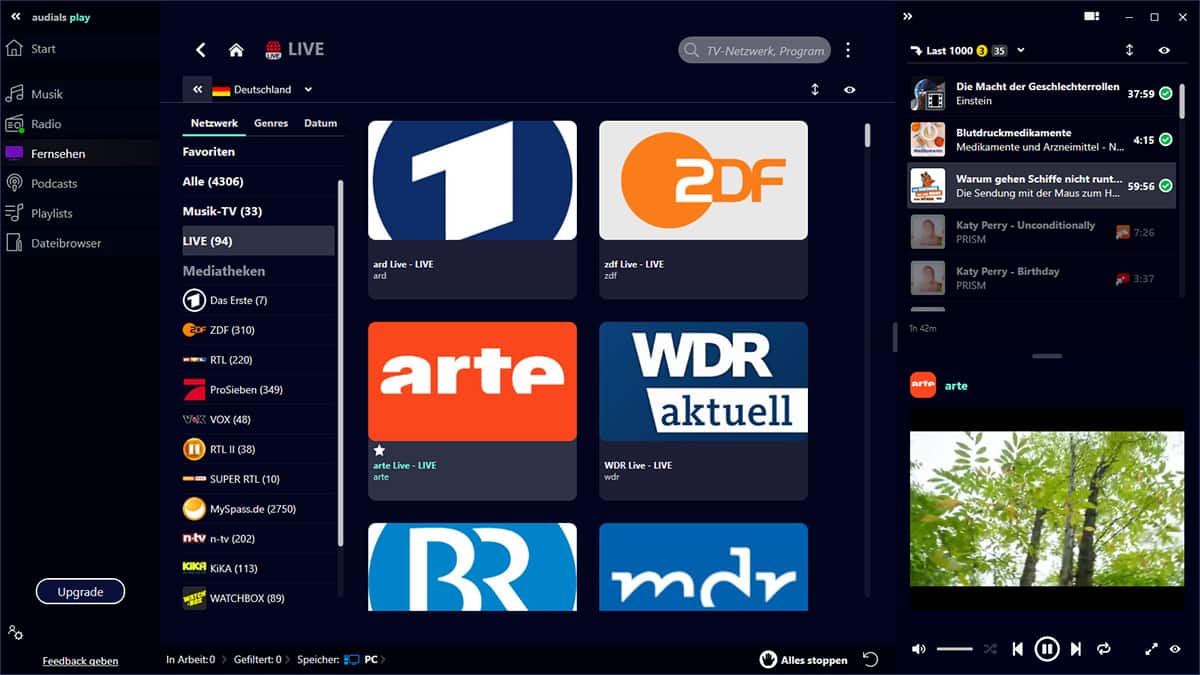Select Die Macht der Geschlechterrollen item
Image resolution: width=1200 pixels, height=675 pixels.
1041,94
